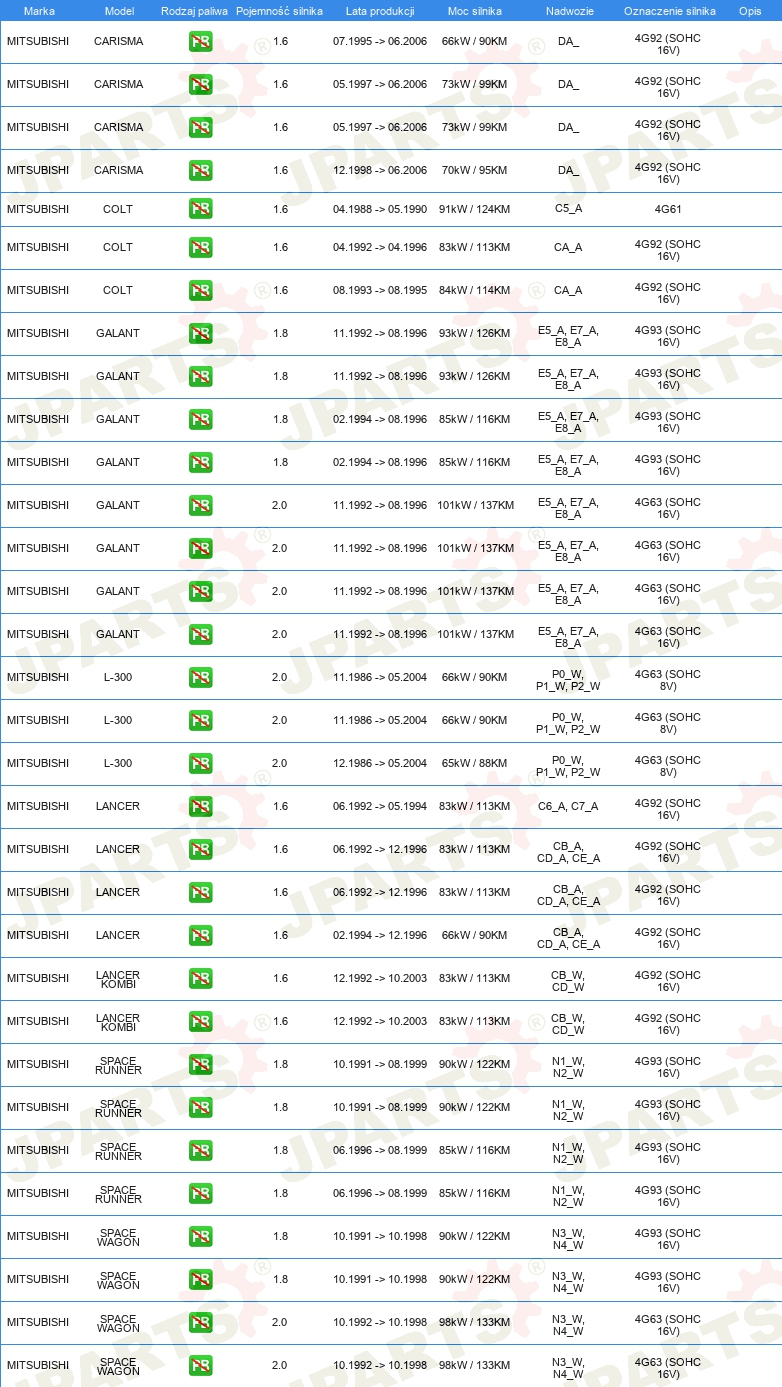Click the Opis column header
Screen dimensions: 782x1387
click(750, 11)
